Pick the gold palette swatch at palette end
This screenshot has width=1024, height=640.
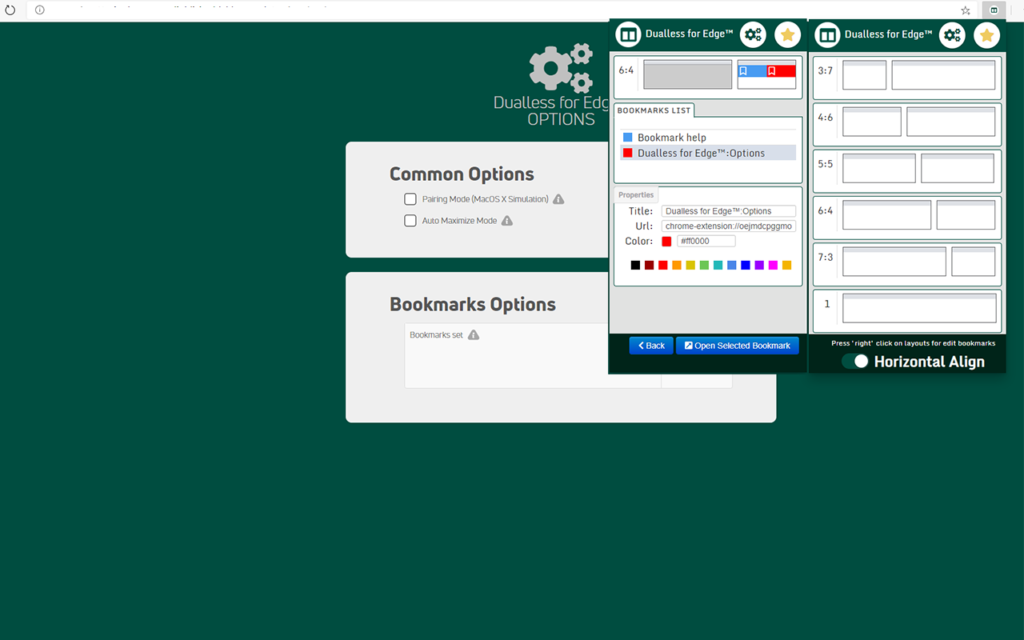[x=786, y=265]
